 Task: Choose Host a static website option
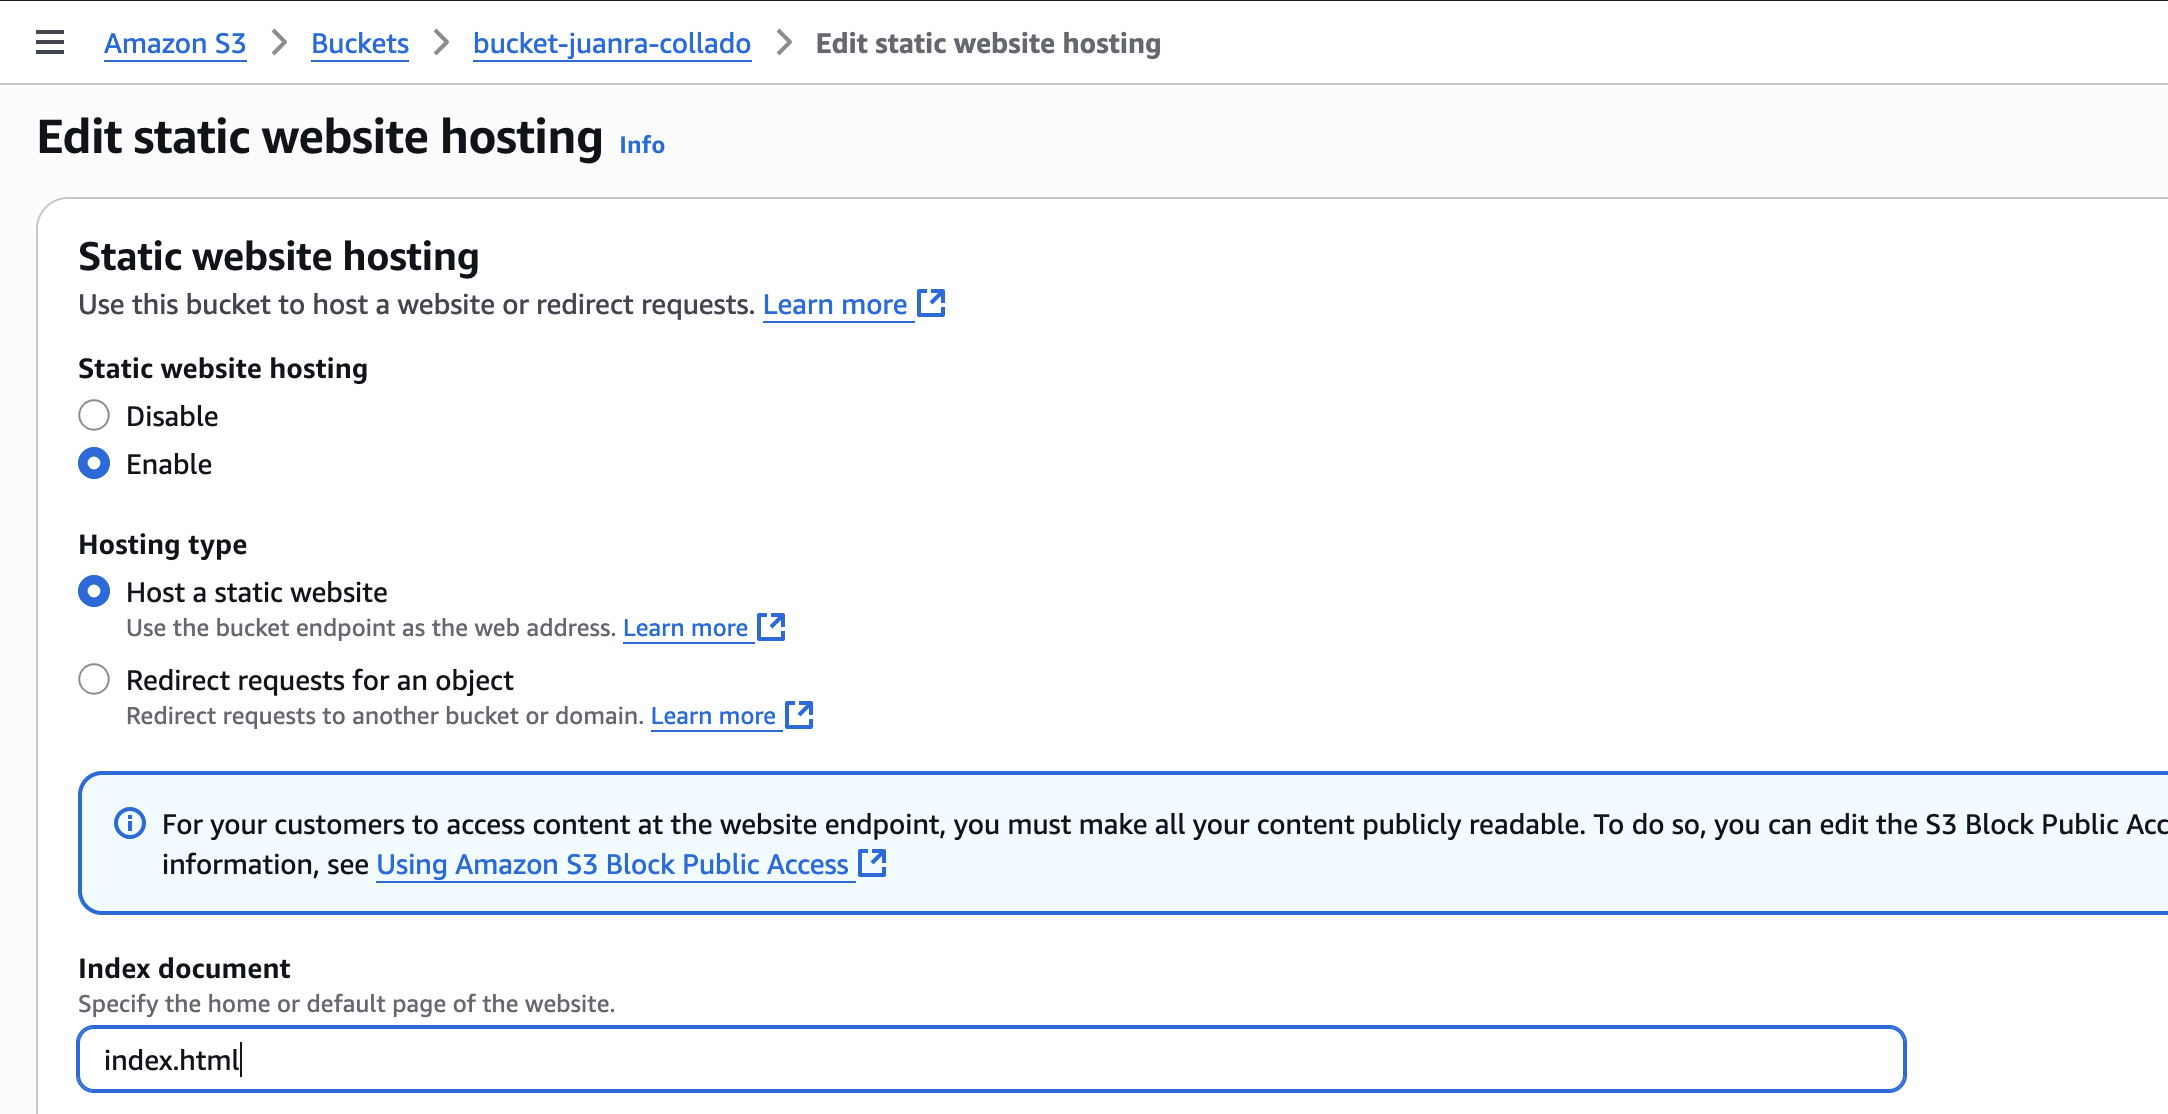[x=94, y=591]
